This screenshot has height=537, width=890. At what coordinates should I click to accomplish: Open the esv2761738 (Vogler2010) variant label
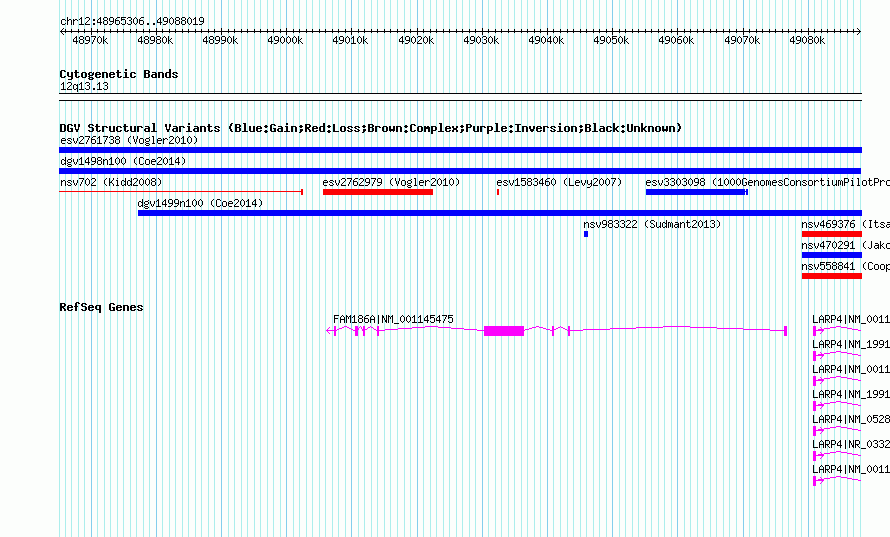point(129,140)
